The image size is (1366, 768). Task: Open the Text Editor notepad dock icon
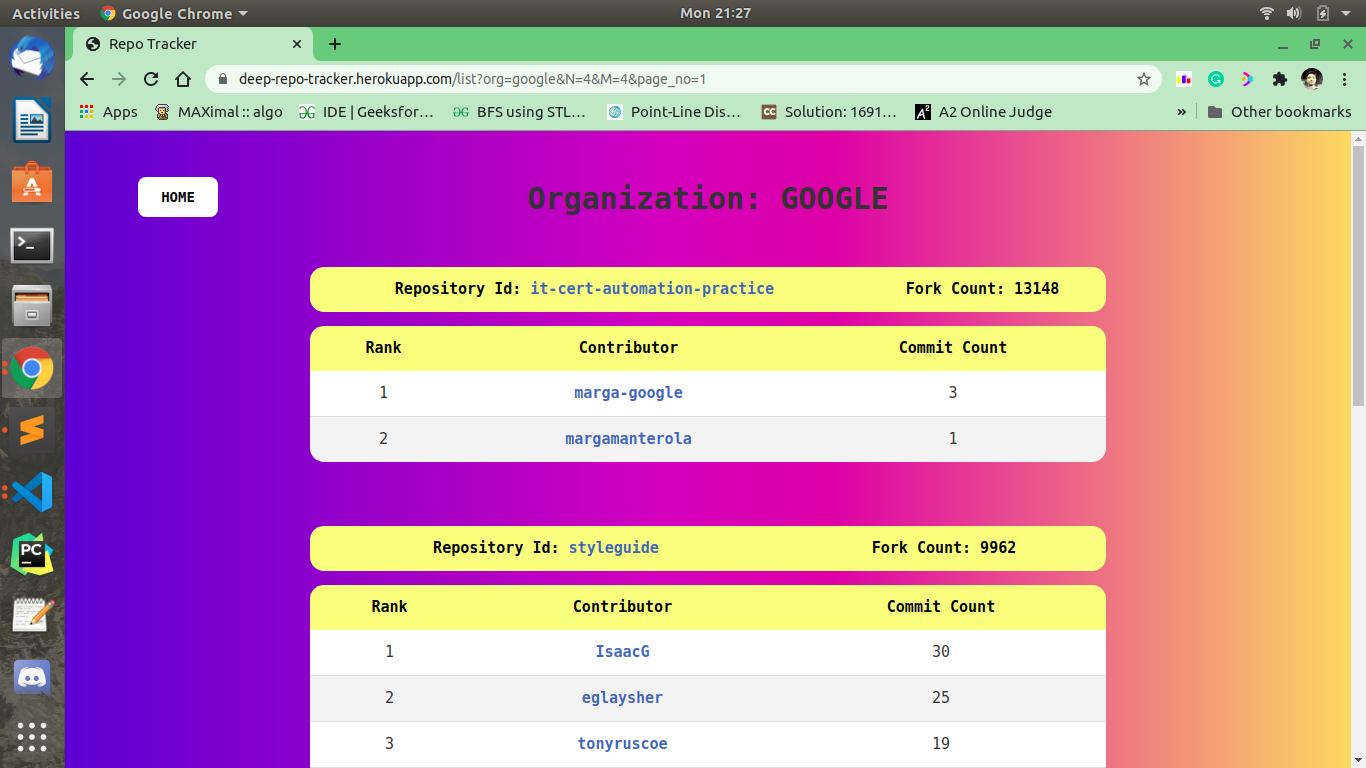coord(32,615)
